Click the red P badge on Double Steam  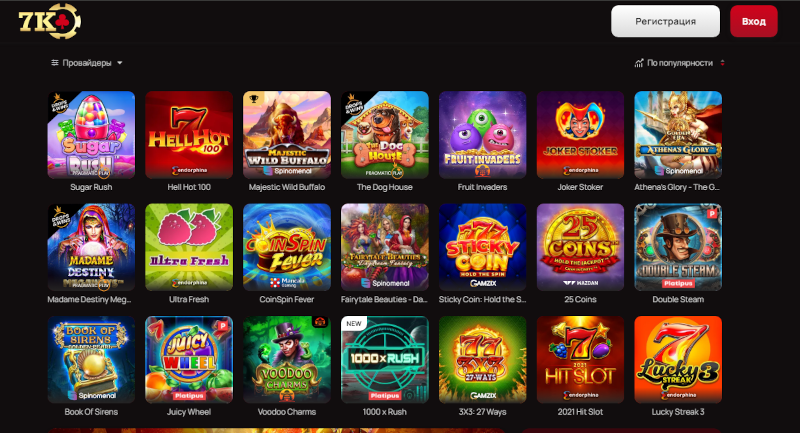click(712, 214)
